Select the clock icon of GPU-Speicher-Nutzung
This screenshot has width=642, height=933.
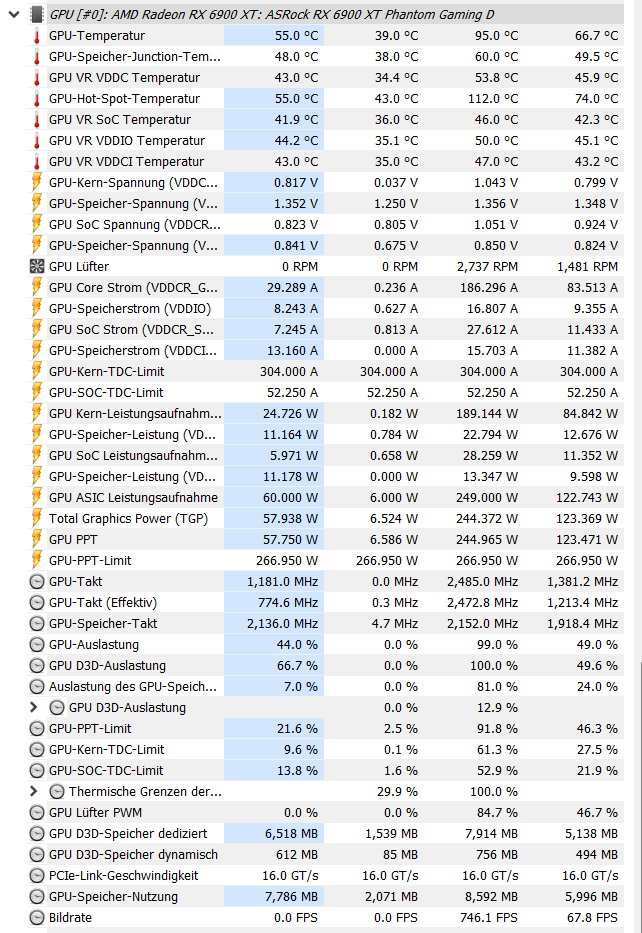(37, 897)
